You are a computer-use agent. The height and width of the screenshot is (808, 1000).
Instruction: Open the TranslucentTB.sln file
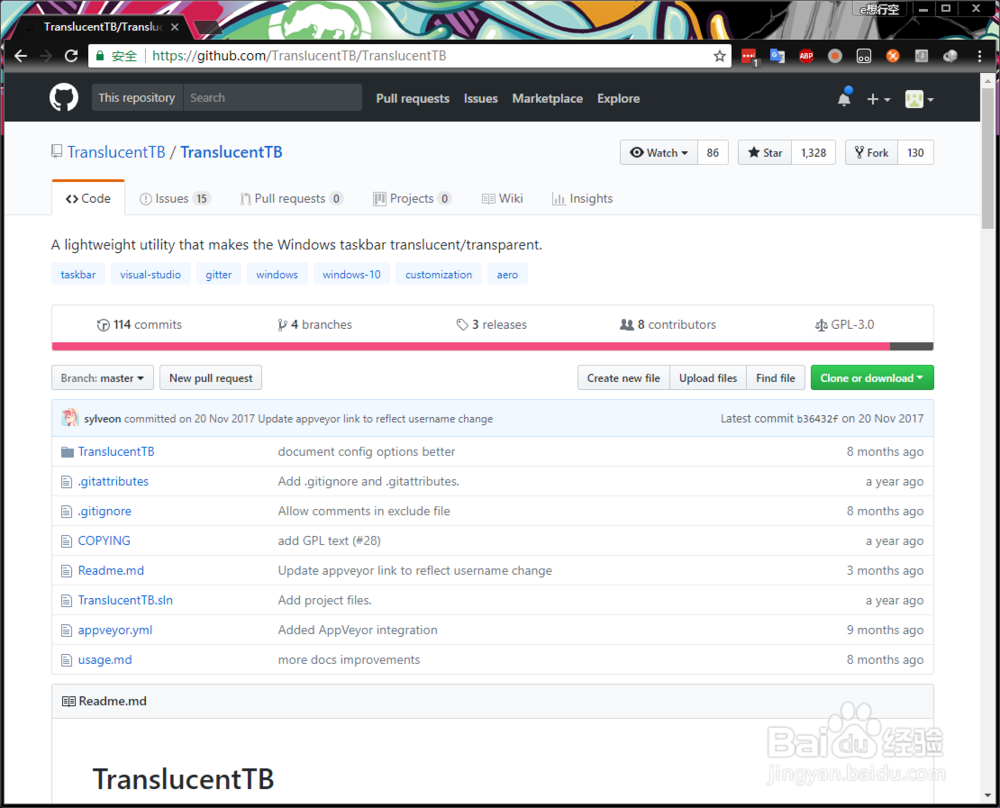[x=125, y=600]
